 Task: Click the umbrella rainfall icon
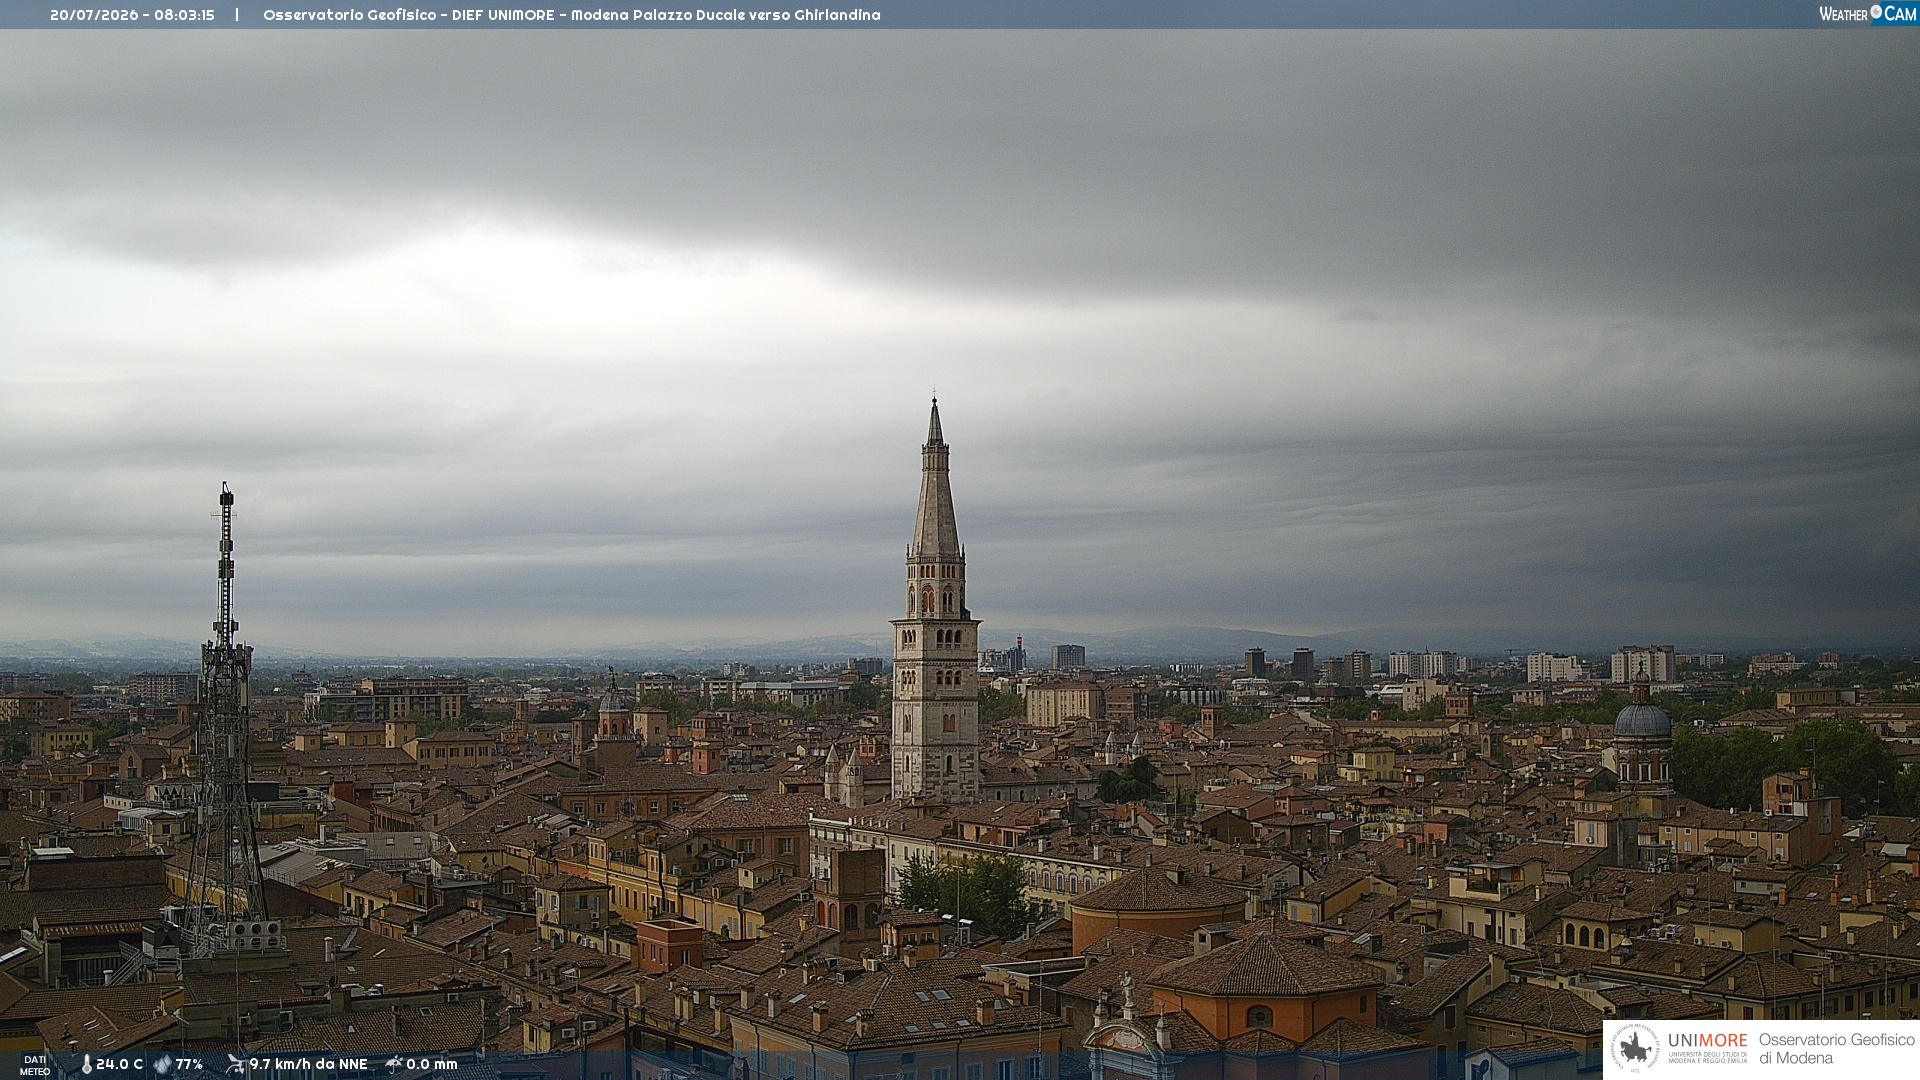[x=394, y=1064]
